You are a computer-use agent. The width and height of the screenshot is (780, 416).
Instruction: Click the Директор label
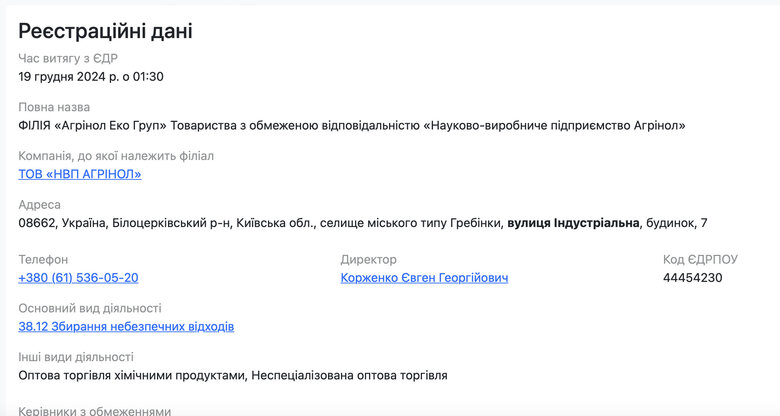pos(368,259)
